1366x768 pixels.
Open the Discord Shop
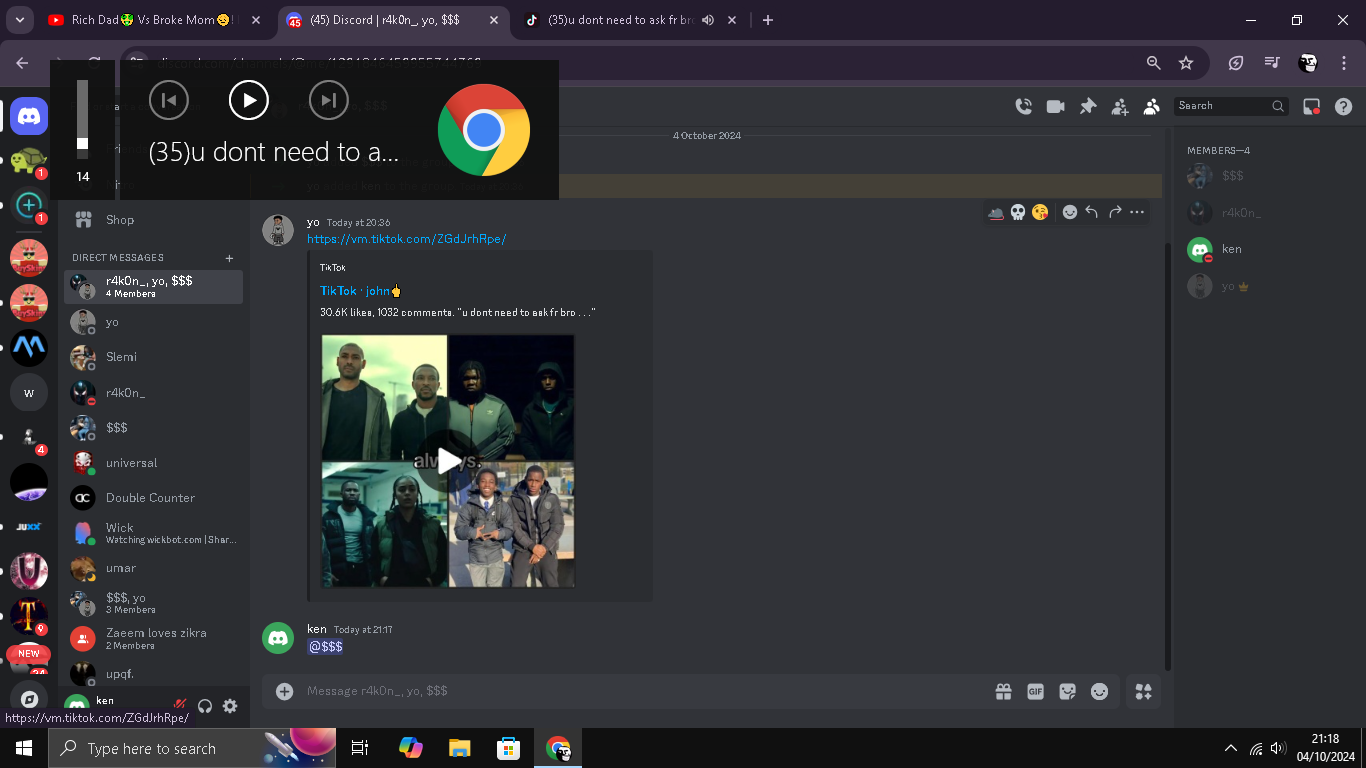(153, 220)
